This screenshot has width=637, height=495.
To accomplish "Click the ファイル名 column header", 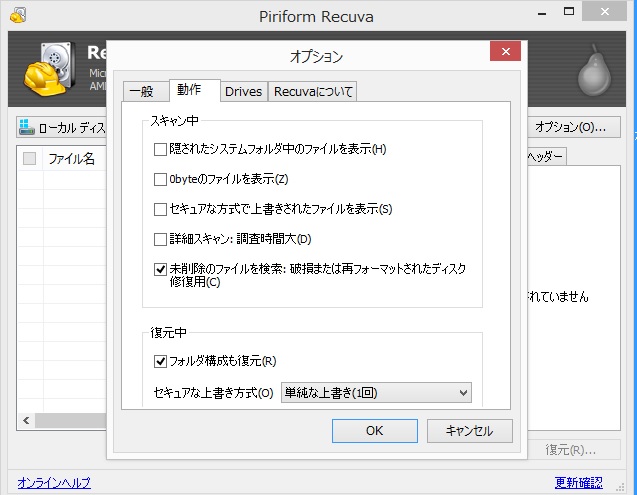I will [x=72, y=158].
